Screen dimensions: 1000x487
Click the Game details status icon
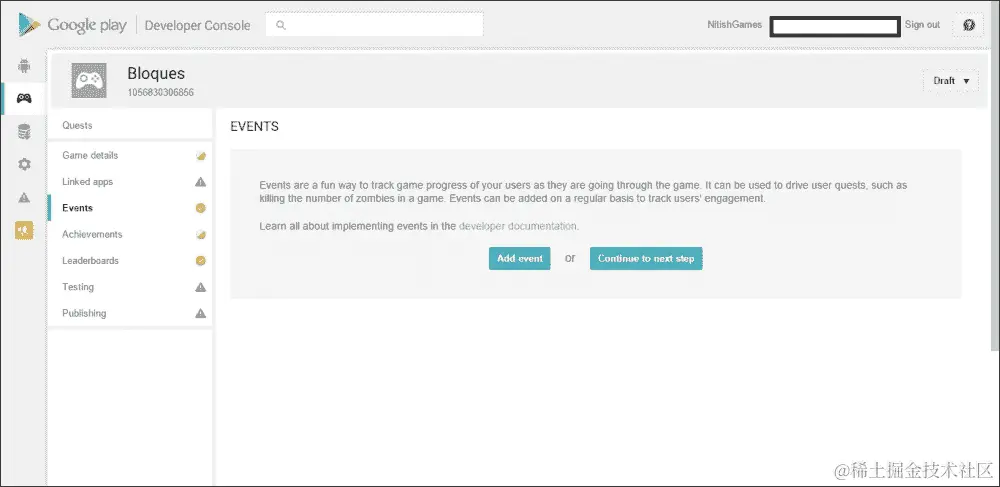coord(200,156)
